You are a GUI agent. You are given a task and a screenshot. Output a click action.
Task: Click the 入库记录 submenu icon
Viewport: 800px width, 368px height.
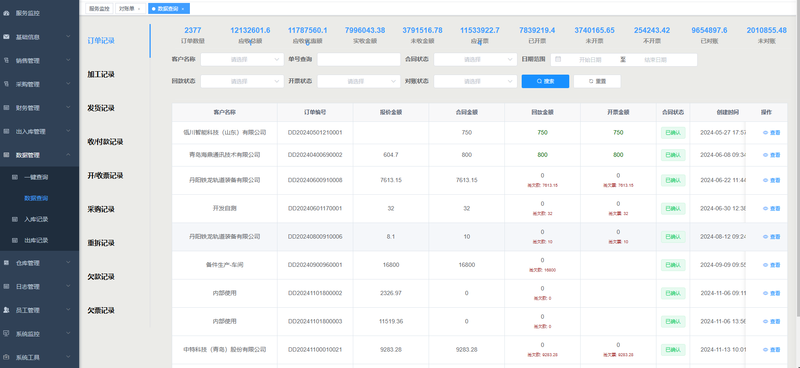(14, 219)
